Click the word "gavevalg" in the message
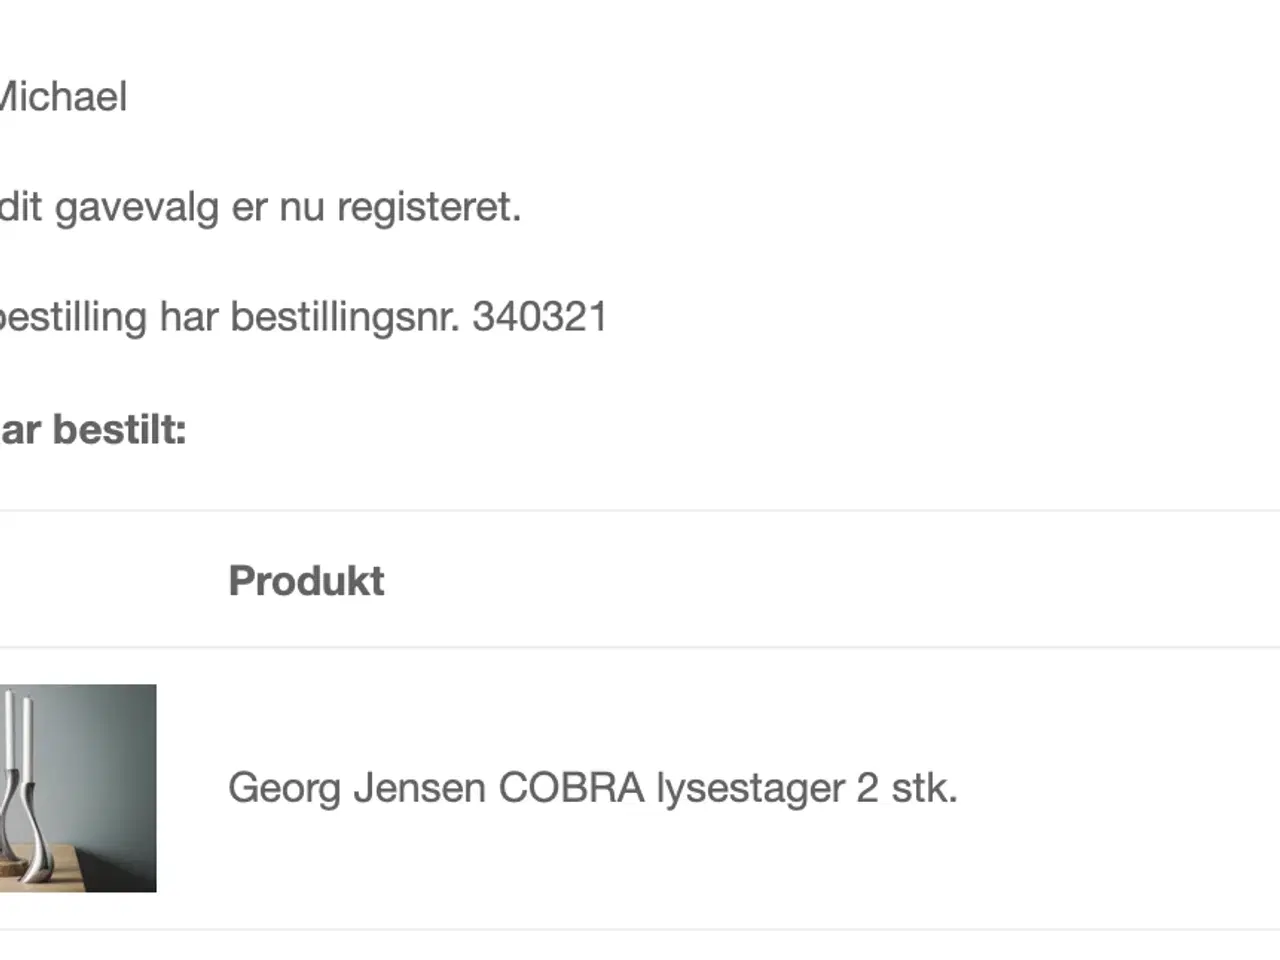This screenshot has width=1280, height=960. coord(136,208)
